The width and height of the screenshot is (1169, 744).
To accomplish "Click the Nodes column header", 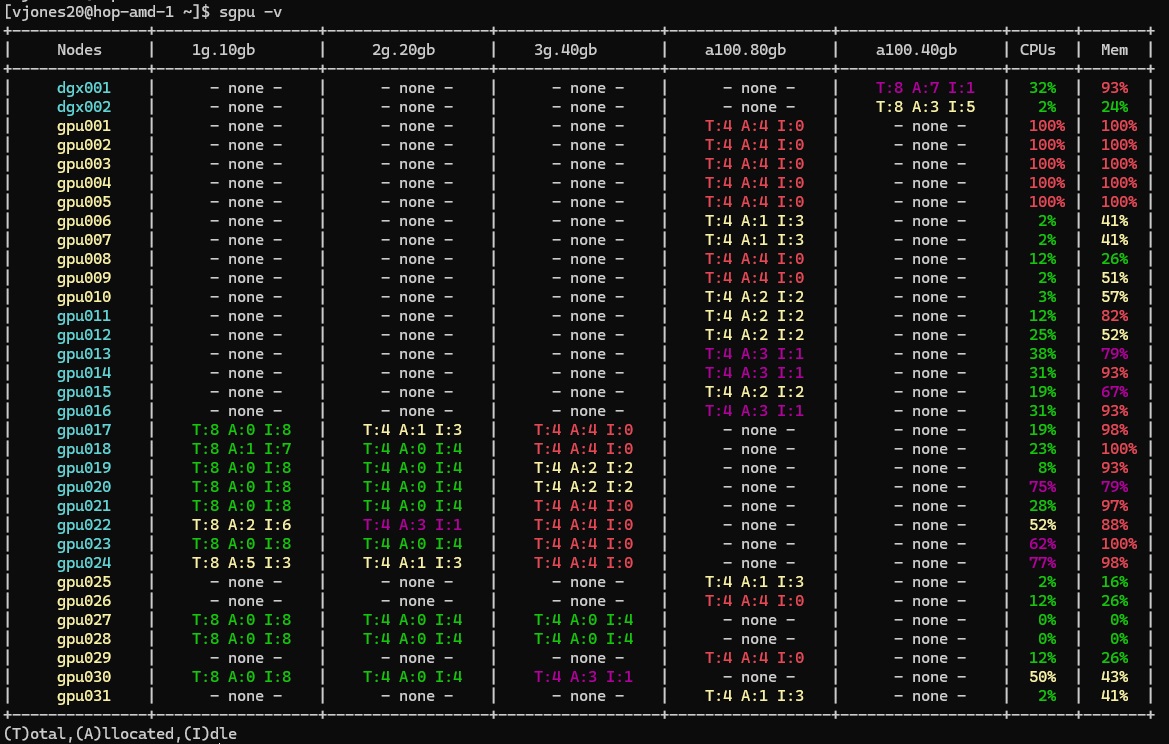I will pyautogui.click(x=79, y=50).
